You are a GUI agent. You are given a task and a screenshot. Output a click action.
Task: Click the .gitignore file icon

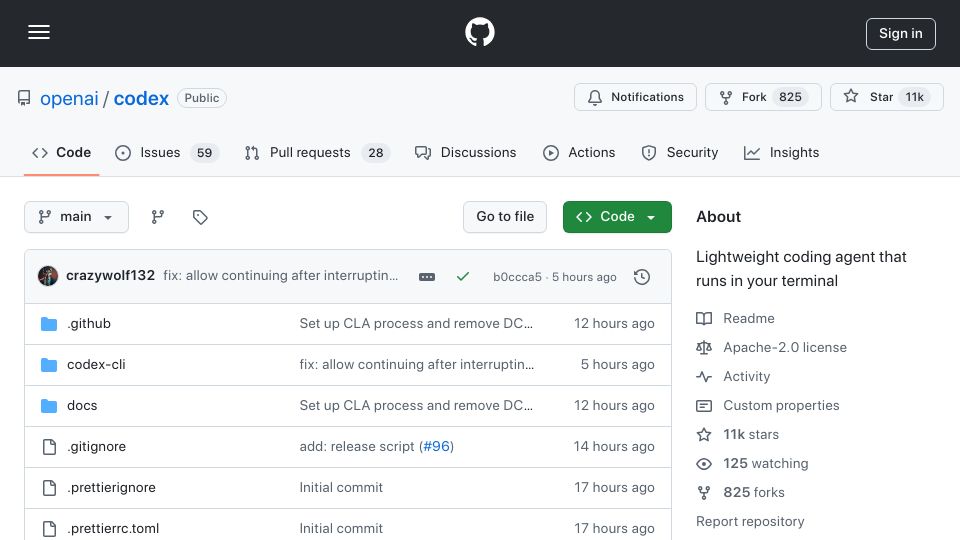[50, 447]
